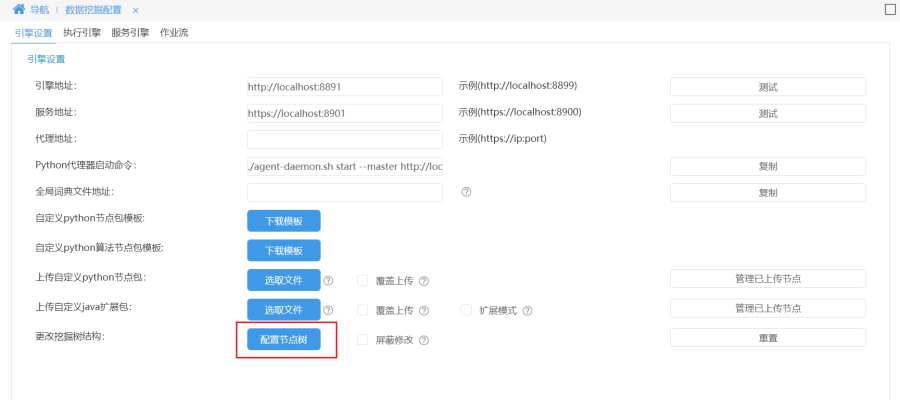Image resolution: width=900 pixels, height=400 pixels.
Task: Test the 服务地址 connection with 测试
Action: coord(768,113)
